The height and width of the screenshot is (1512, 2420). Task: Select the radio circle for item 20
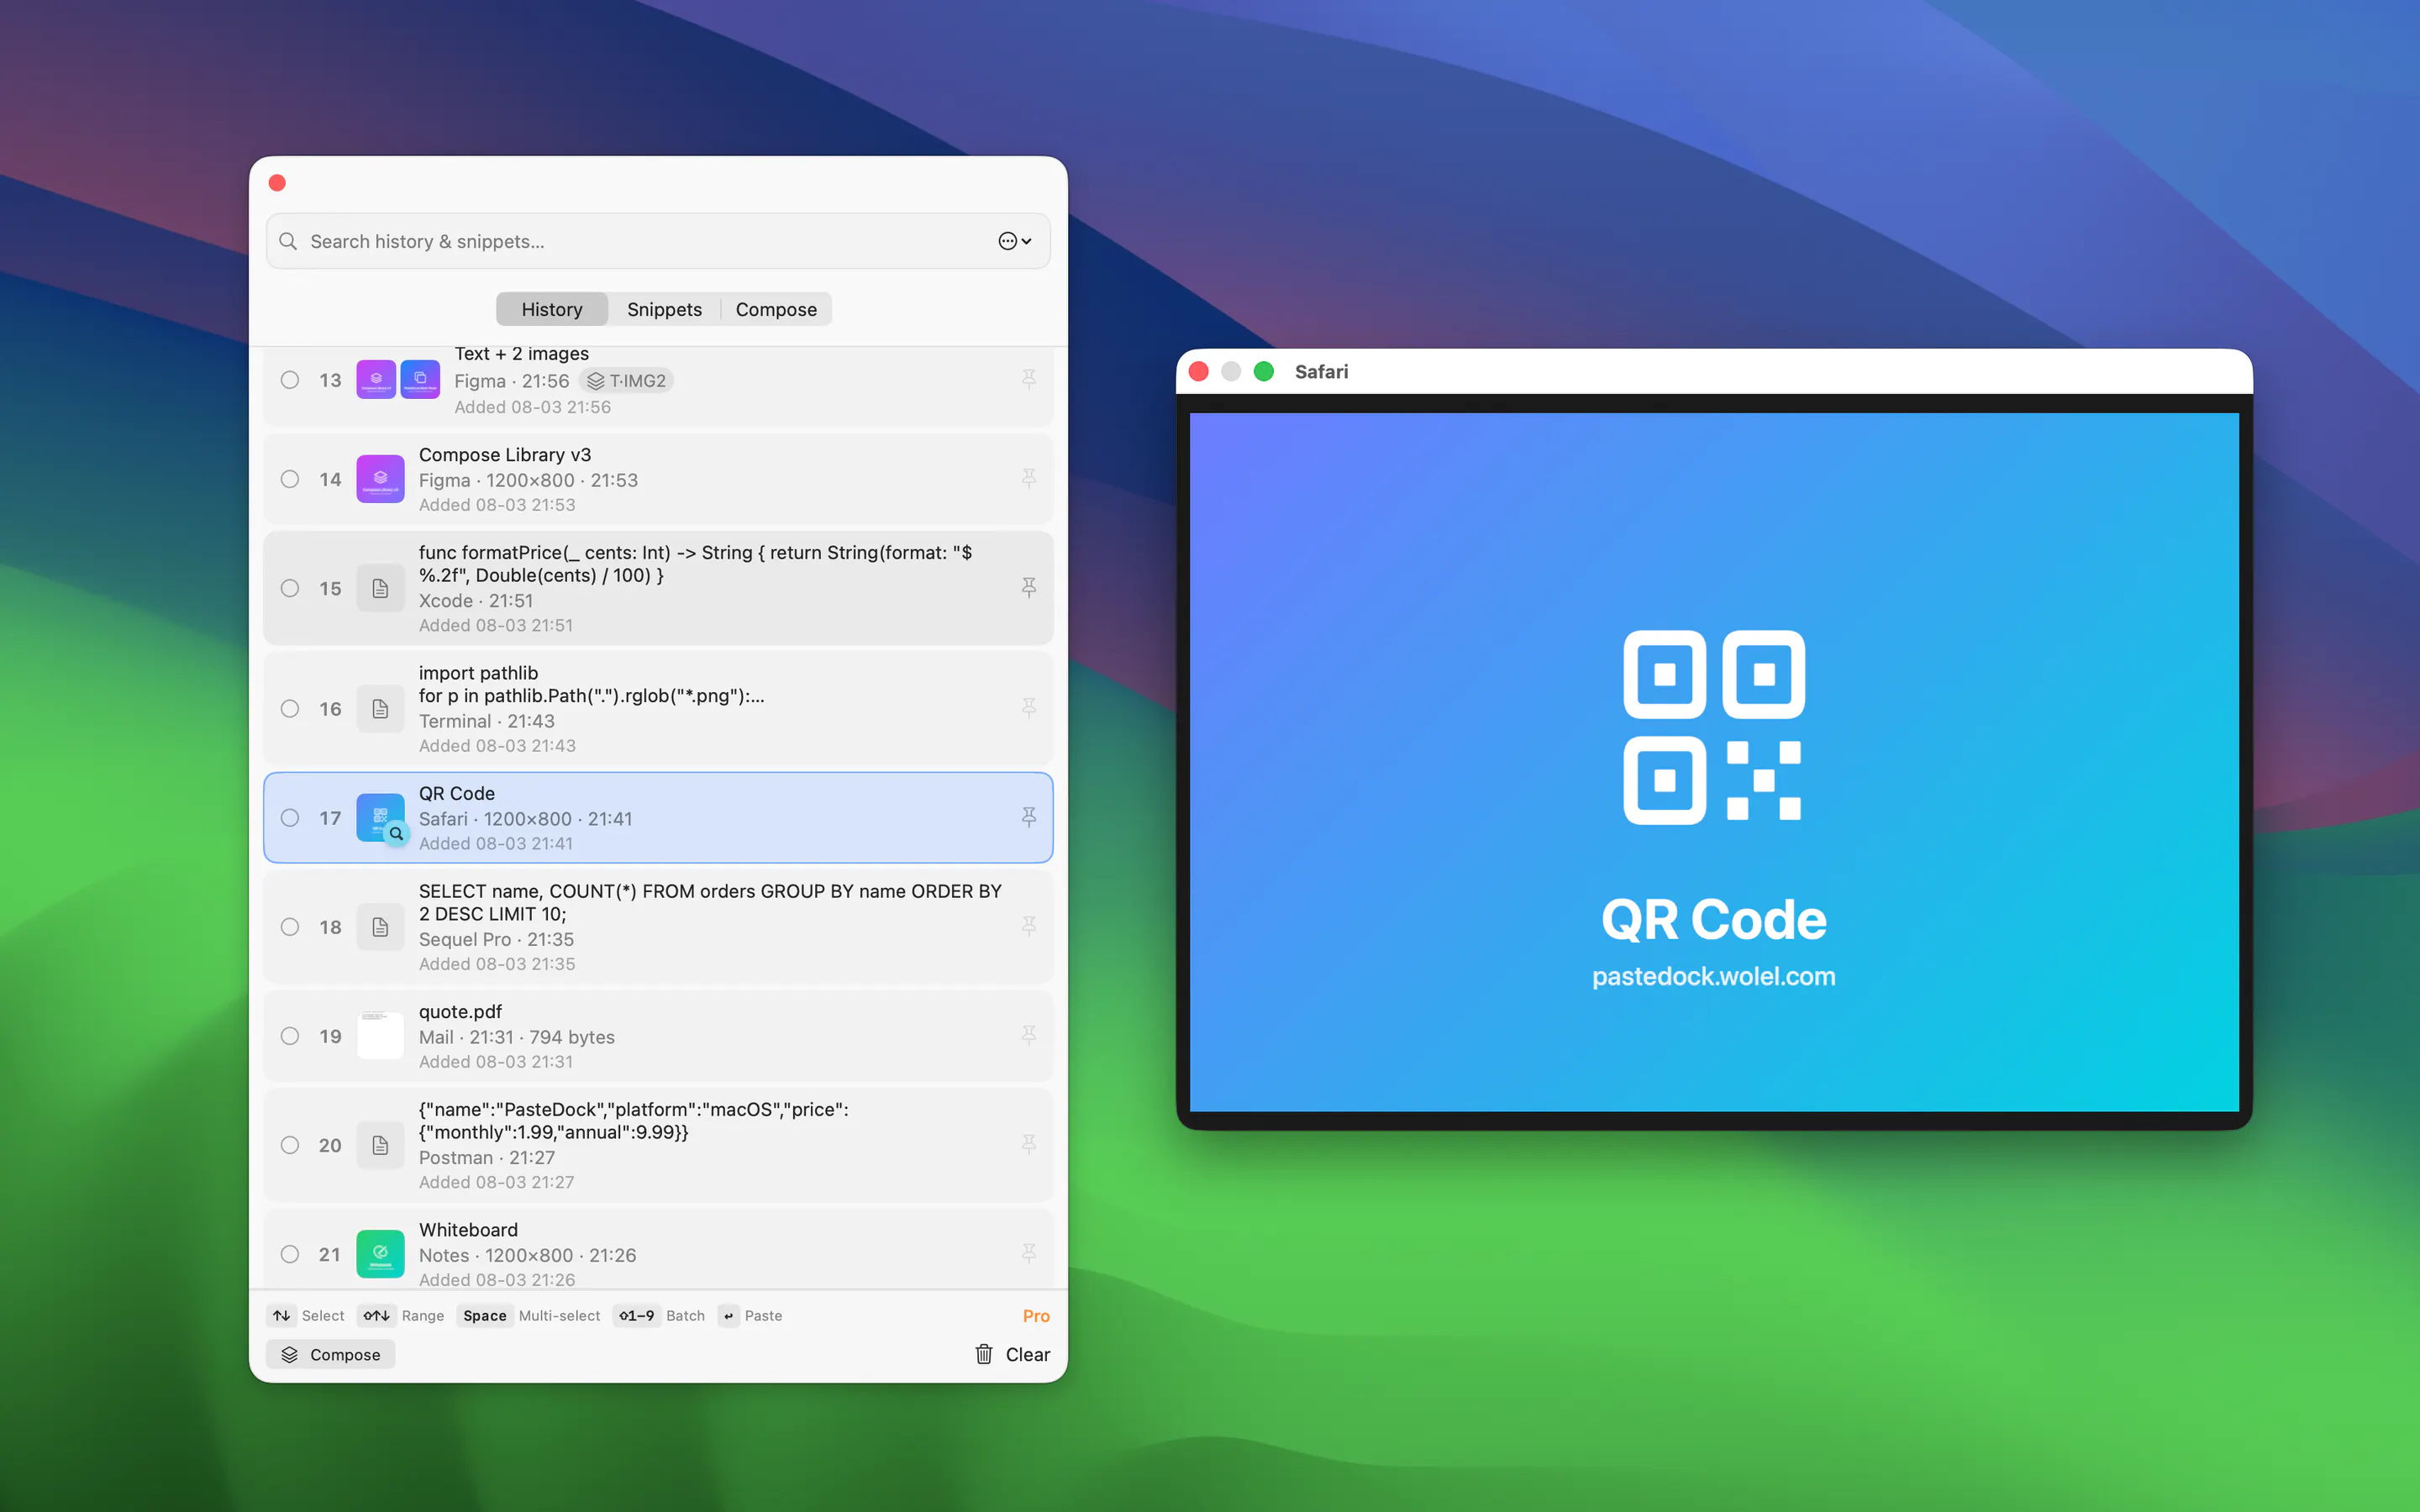(290, 1145)
